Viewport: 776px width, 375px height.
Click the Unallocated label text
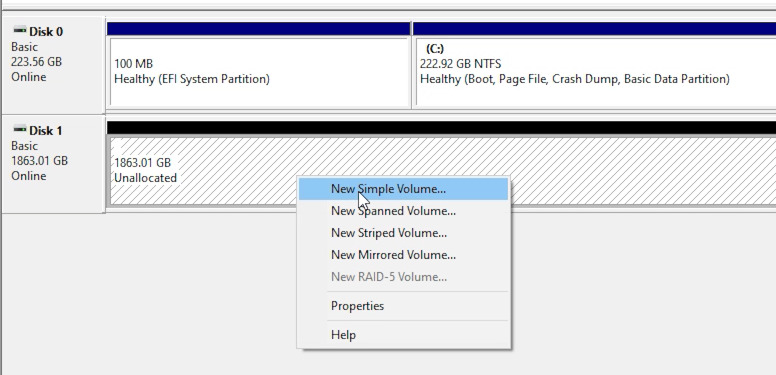tap(146, 178)
